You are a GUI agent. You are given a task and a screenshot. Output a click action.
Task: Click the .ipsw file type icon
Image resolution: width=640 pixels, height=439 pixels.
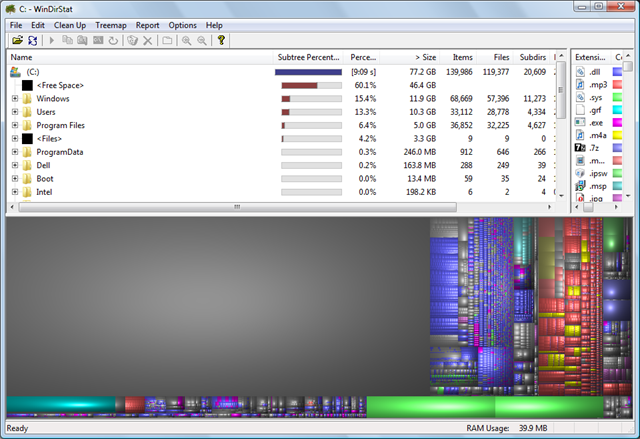[x=580, y=173]
